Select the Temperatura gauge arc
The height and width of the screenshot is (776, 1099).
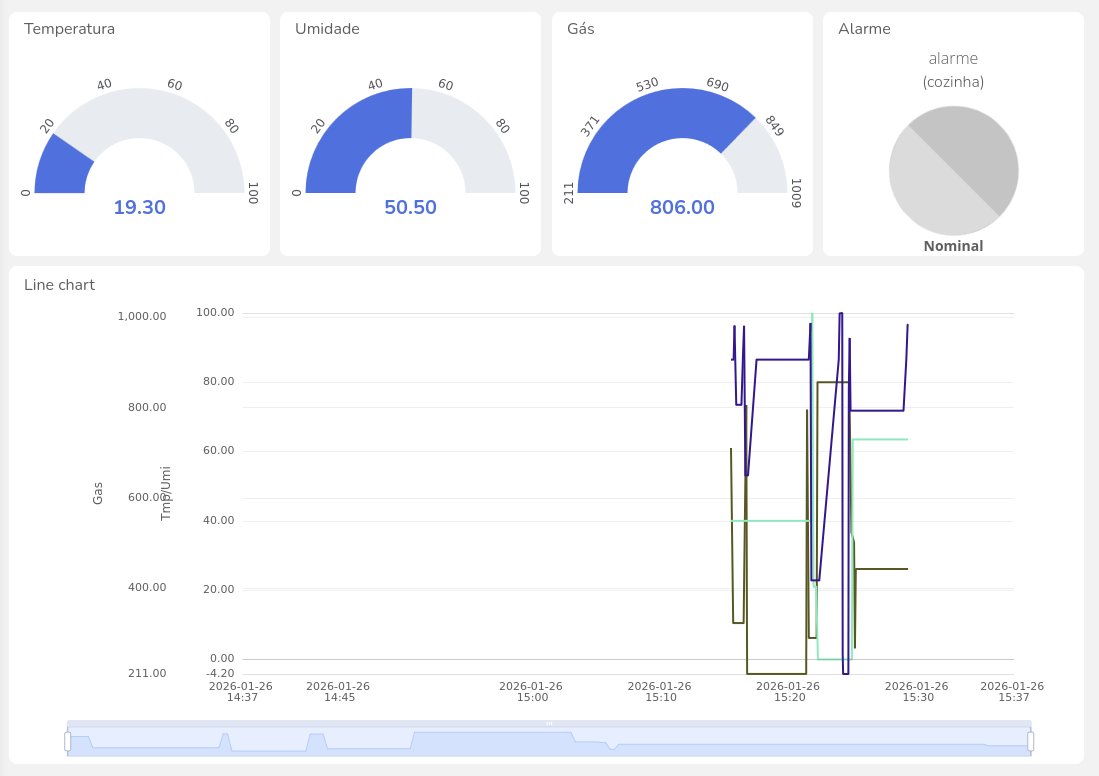click(x=60, y=160)
